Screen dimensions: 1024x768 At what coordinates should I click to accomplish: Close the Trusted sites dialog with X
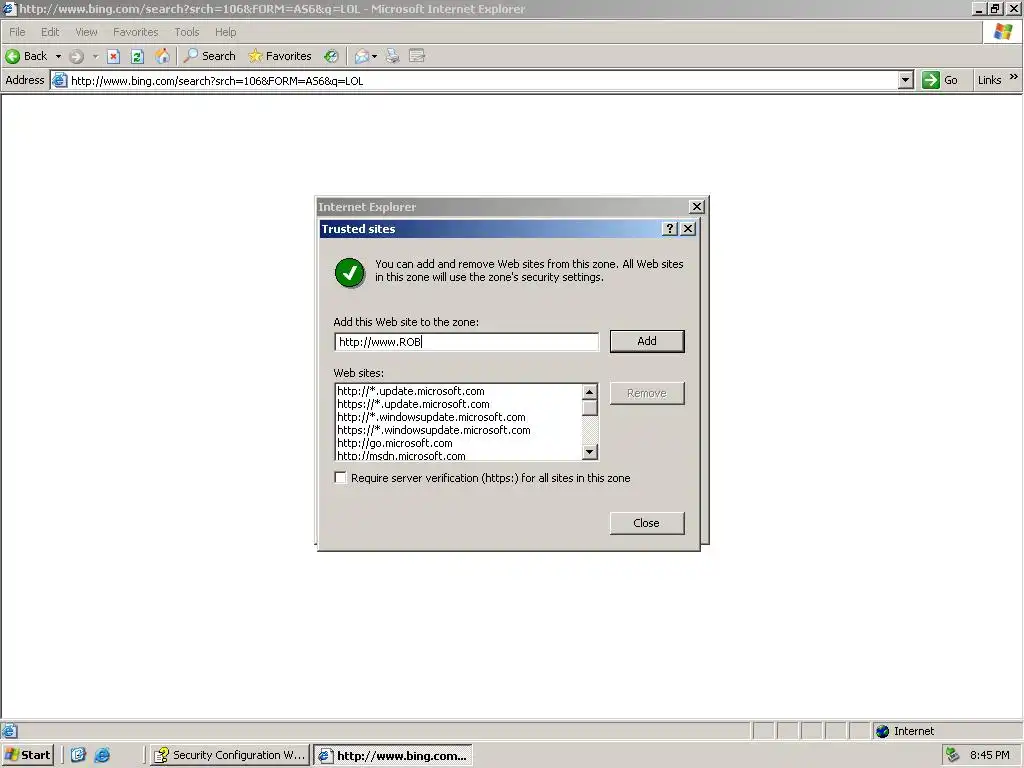(x=688, y=229)
